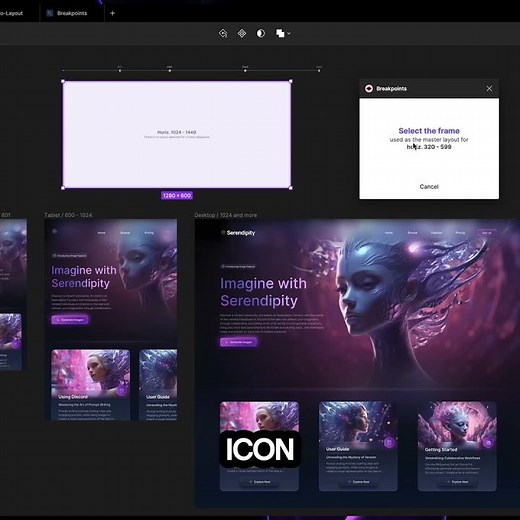
Task: Click the Breakpoints plugin logo icon
Action: 369,88
